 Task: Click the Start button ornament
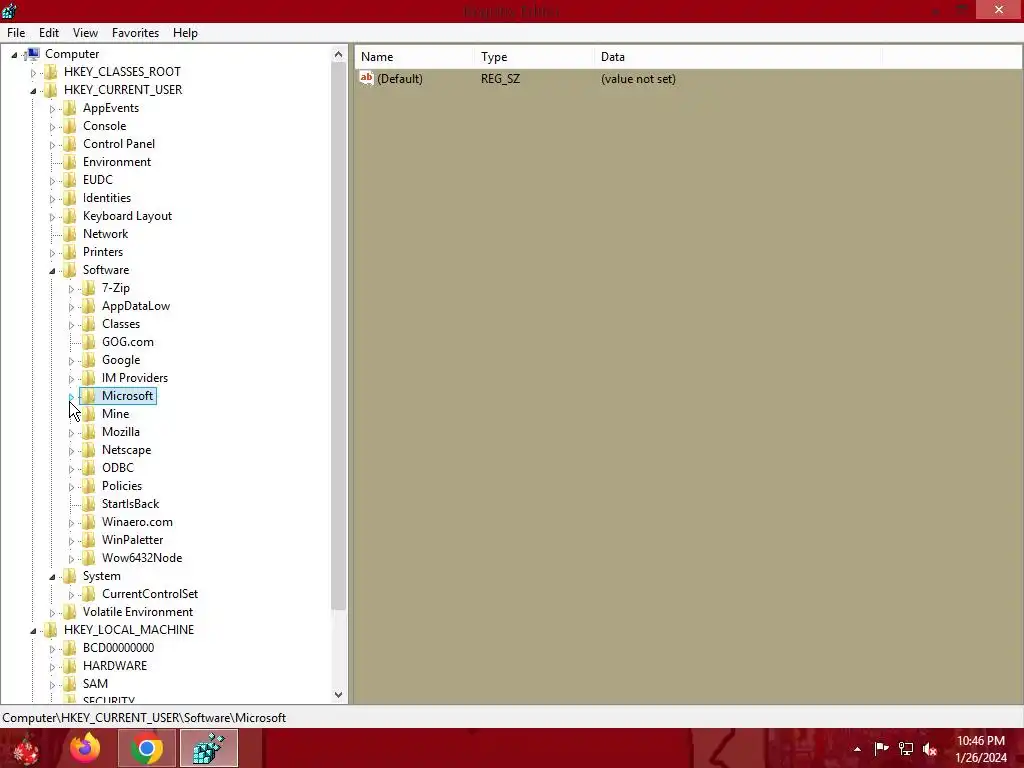click(x=25, y=749)
